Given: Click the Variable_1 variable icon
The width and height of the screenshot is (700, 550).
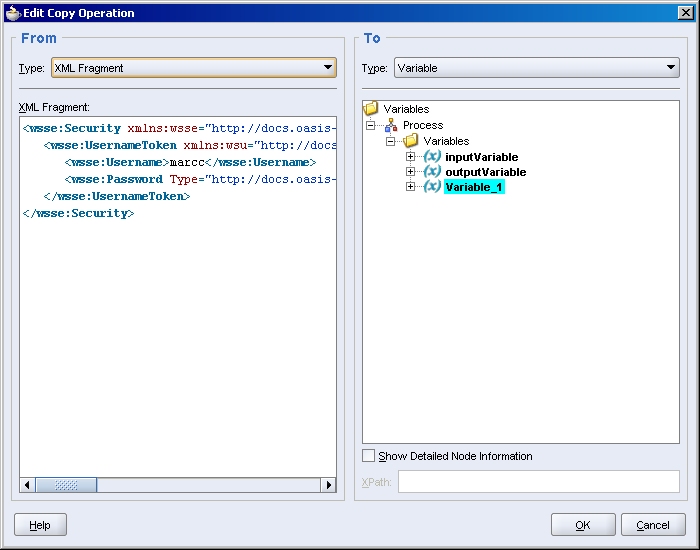Looking at the screenshot, I should pos(432,187).
